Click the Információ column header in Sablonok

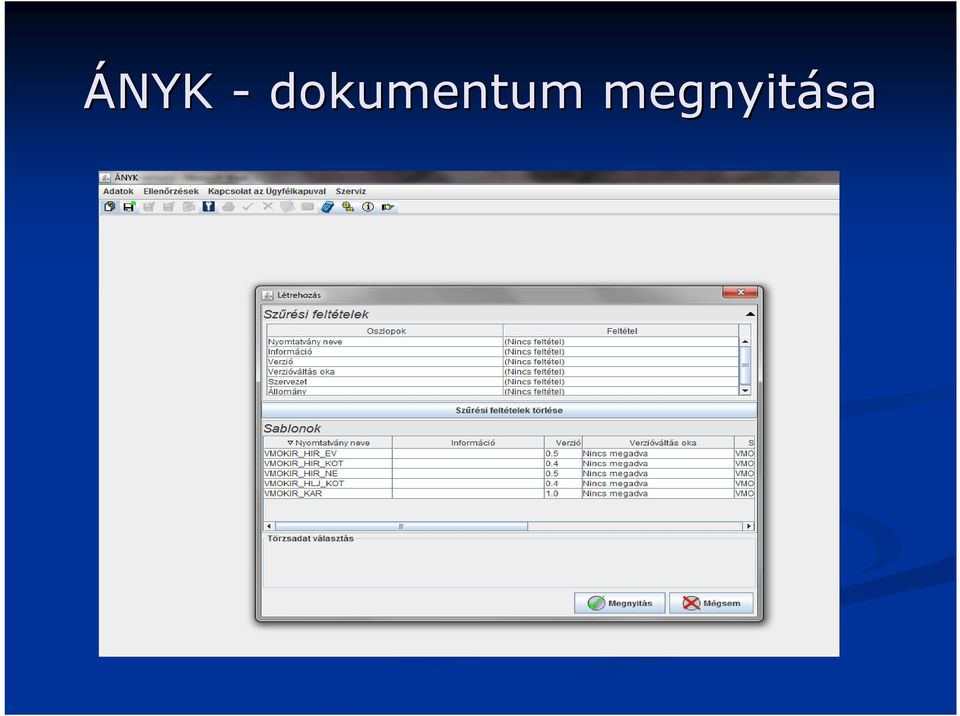pyautogui.click(x=468, y=442)
